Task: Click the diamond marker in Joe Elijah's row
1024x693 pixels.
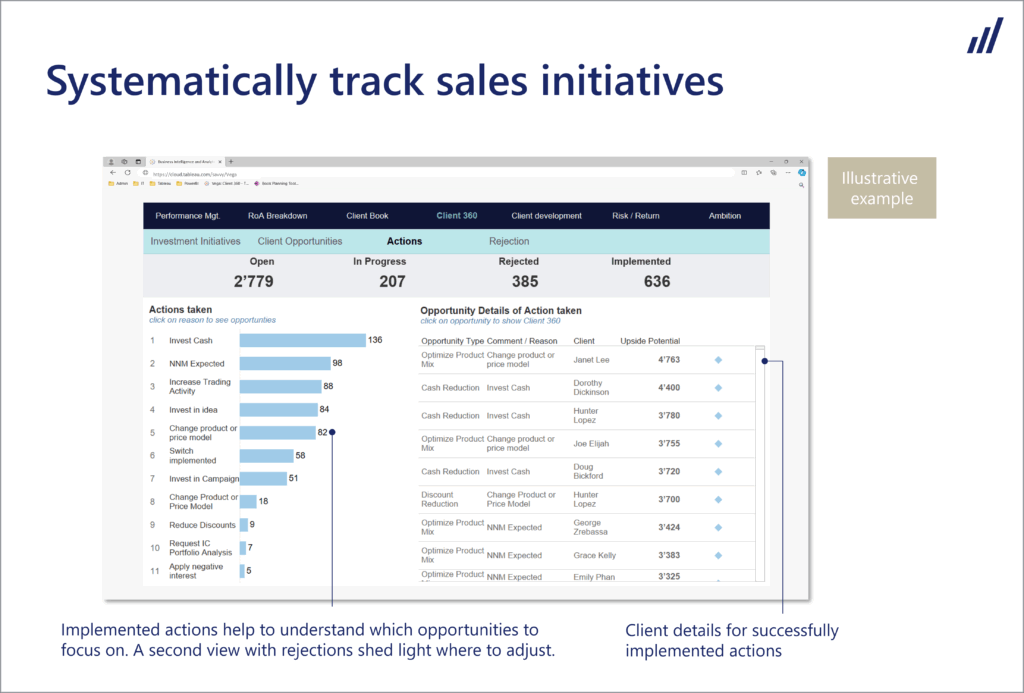Action: click(718, 444)
